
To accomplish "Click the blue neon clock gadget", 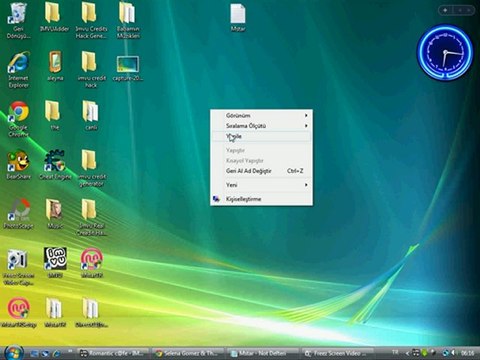I will (445, 52).
